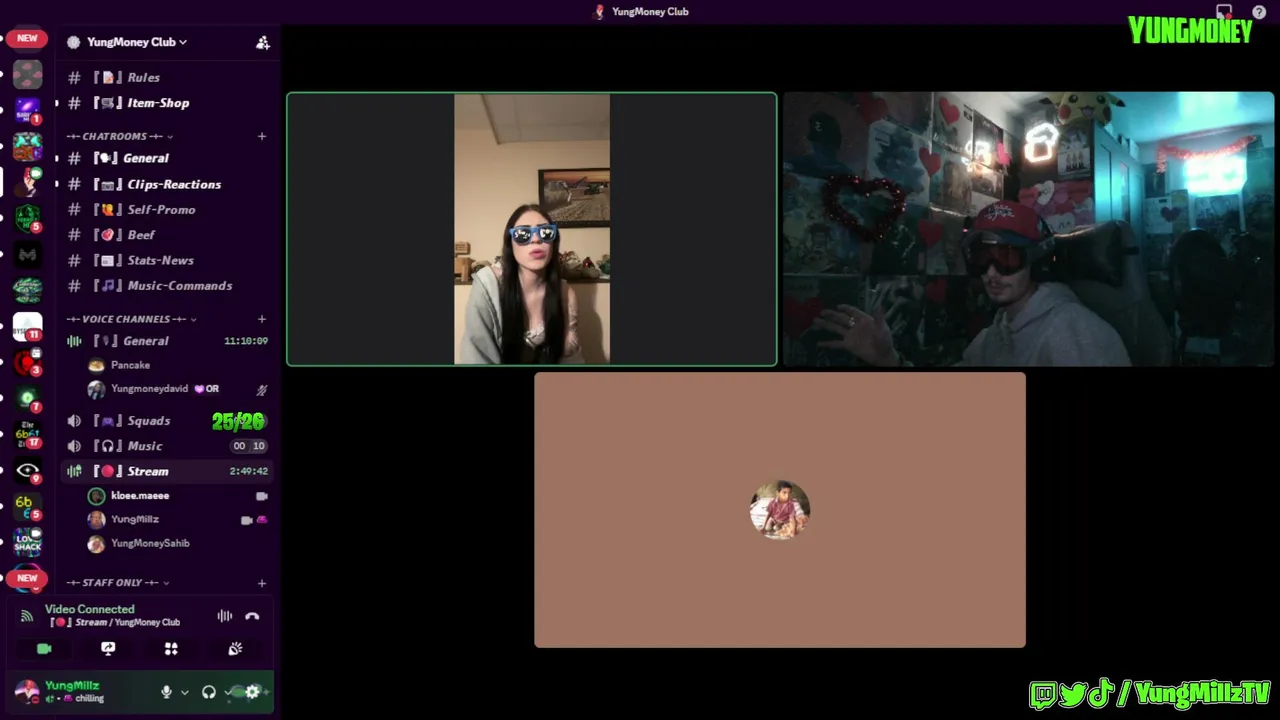Open the 6b6t server with badge 17

click(27, 434)
